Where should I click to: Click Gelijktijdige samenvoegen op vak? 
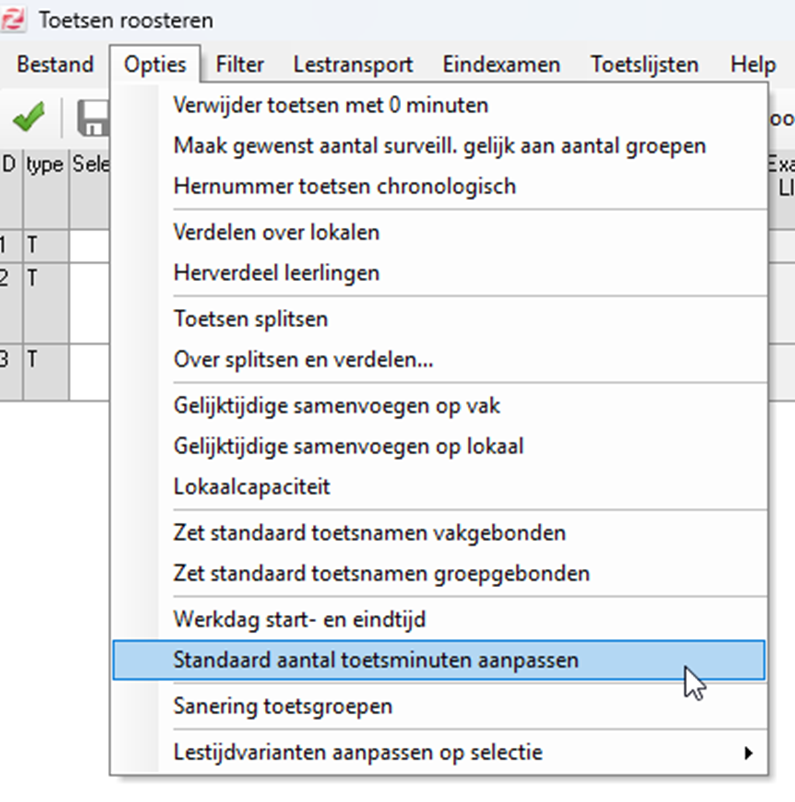pyautogui.click(x=337, y=406)
